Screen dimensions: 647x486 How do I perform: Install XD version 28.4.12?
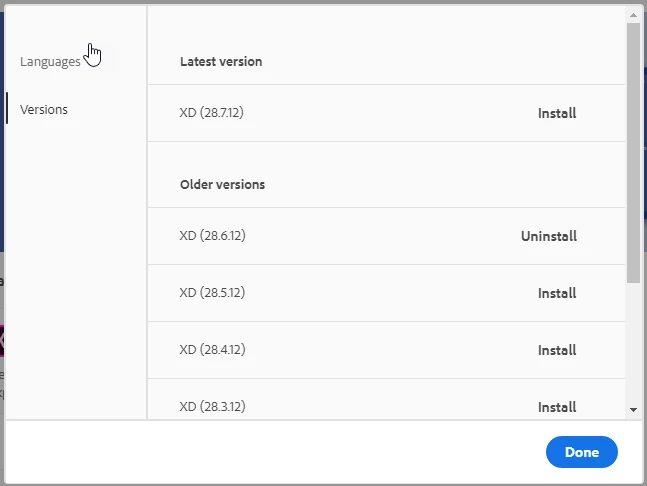point(557,350)
